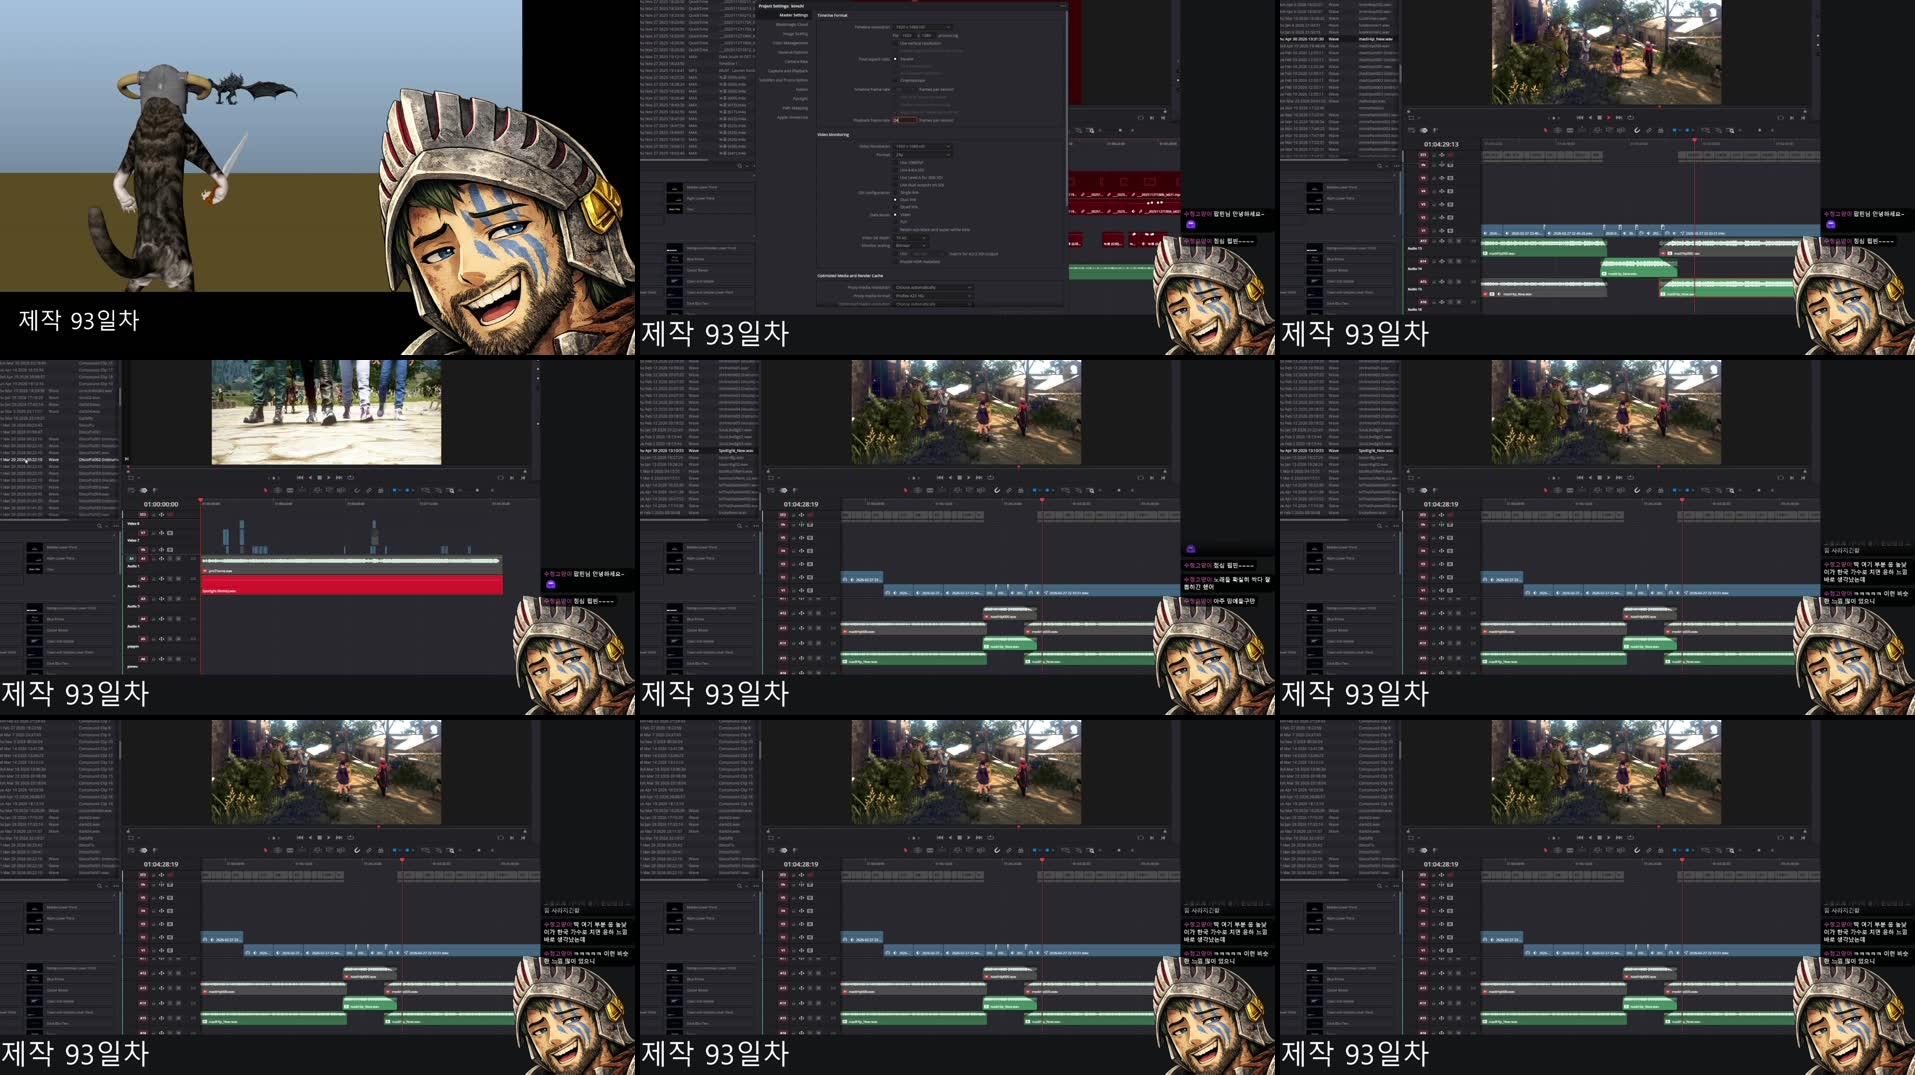Image resolution: width=1915 pixels, height=1075 pixels.
Task: Open Video resolution dropdown under Video Monitoring
Action: coord(923,146)
